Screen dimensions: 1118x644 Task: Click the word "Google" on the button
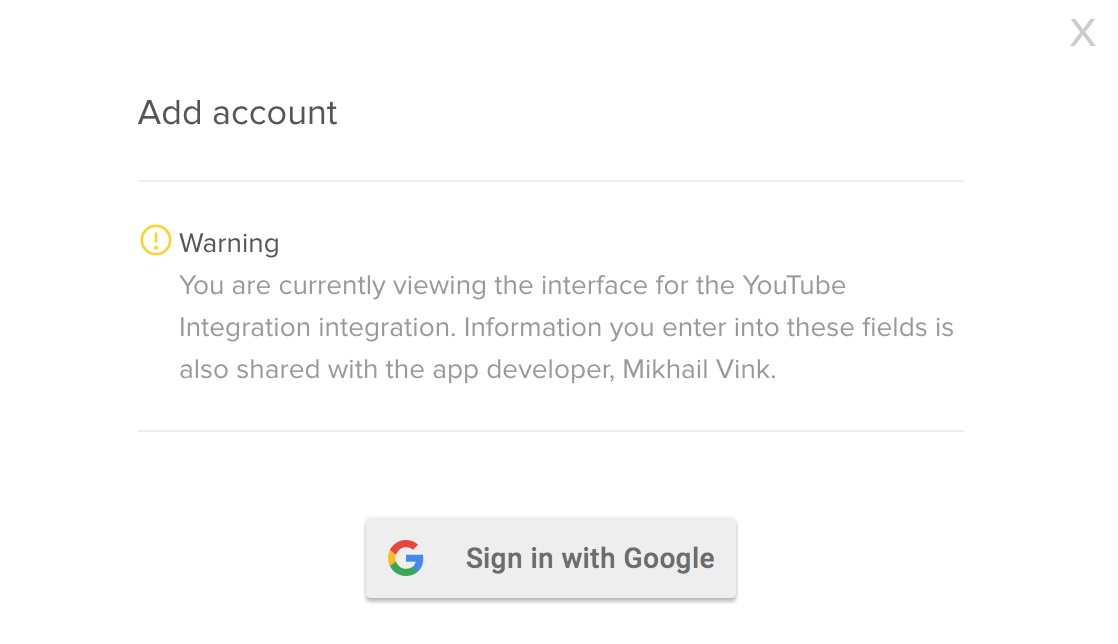coord(669,558)
